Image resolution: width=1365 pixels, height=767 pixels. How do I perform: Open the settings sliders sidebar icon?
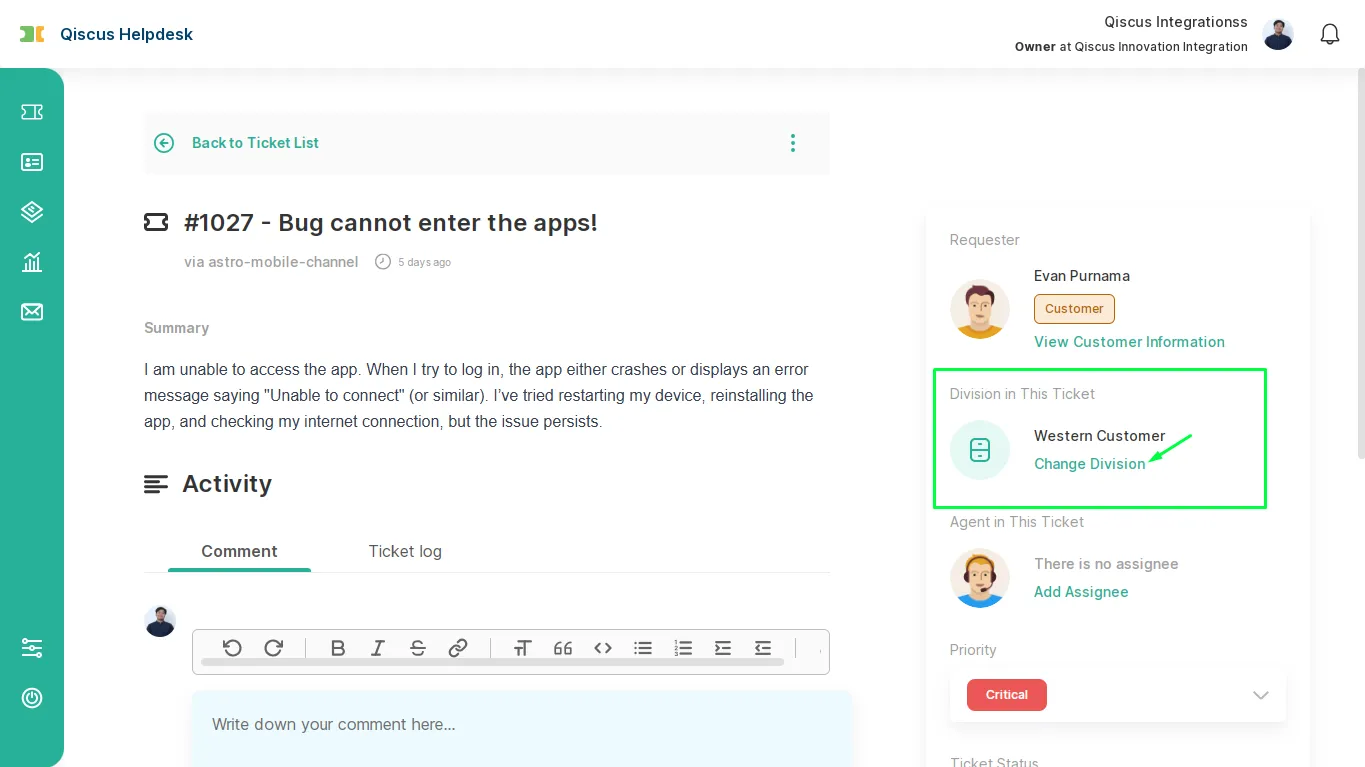(x=32, y=648)
